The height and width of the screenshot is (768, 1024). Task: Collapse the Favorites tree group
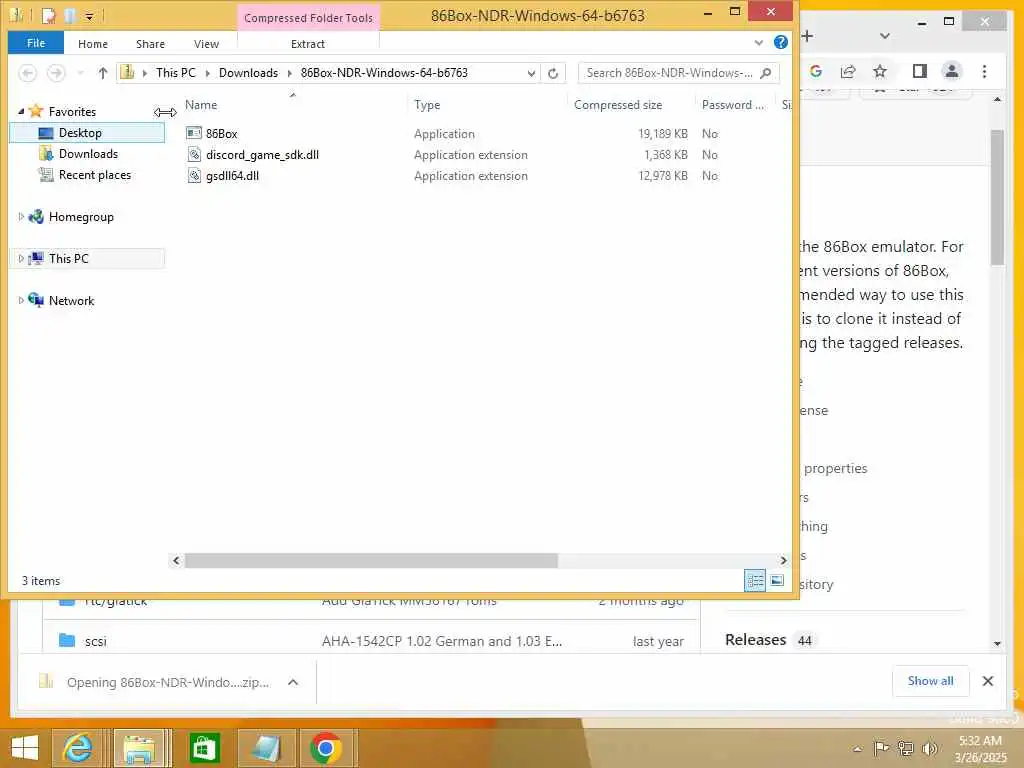click(x=21, y=112)
